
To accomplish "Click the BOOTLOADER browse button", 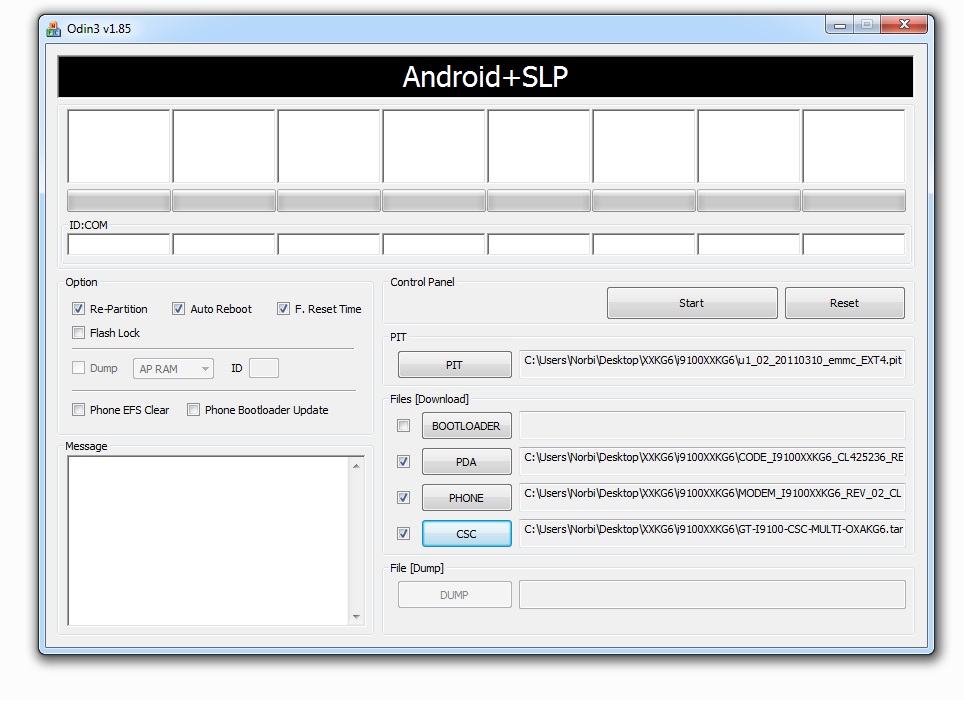I will pyautogui.click(x=466, y=425).
